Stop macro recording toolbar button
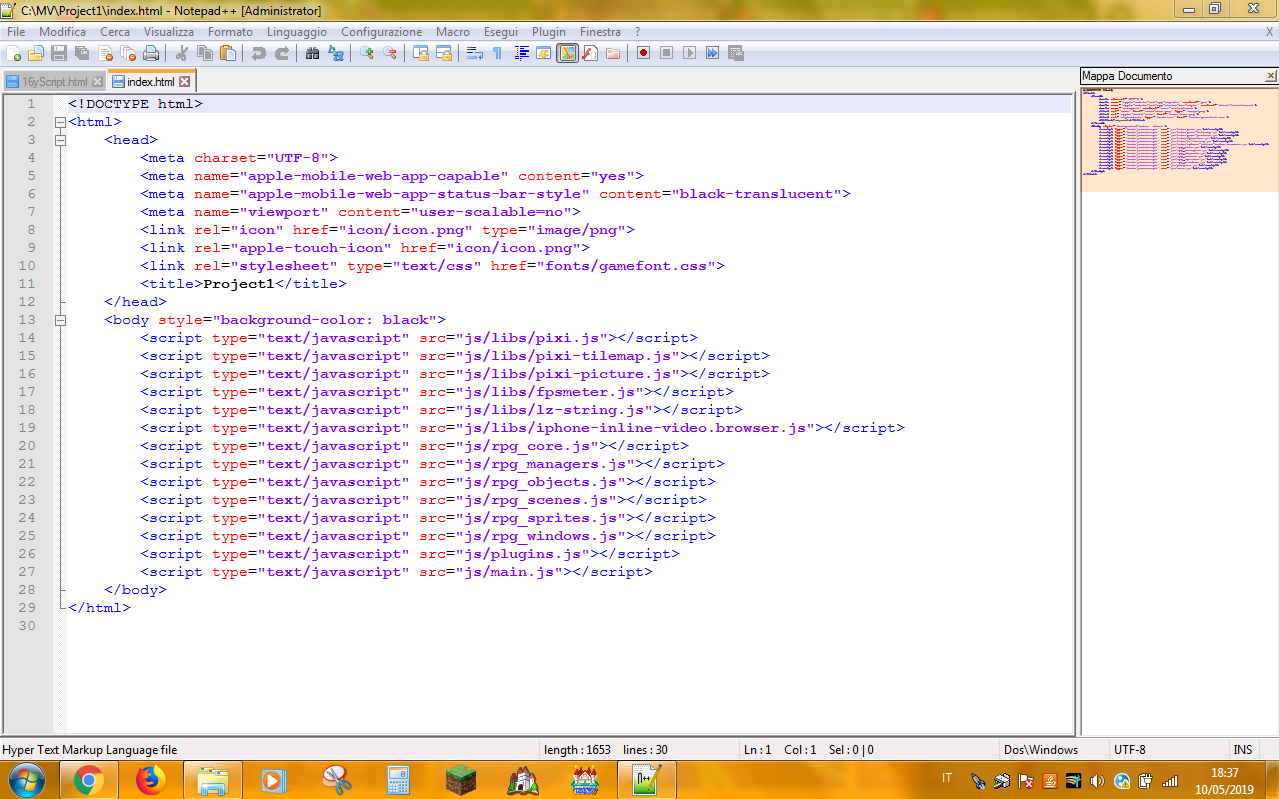The width and height of the screenshot is (1279, 799). pyautogui.click(x=666, y=53)
